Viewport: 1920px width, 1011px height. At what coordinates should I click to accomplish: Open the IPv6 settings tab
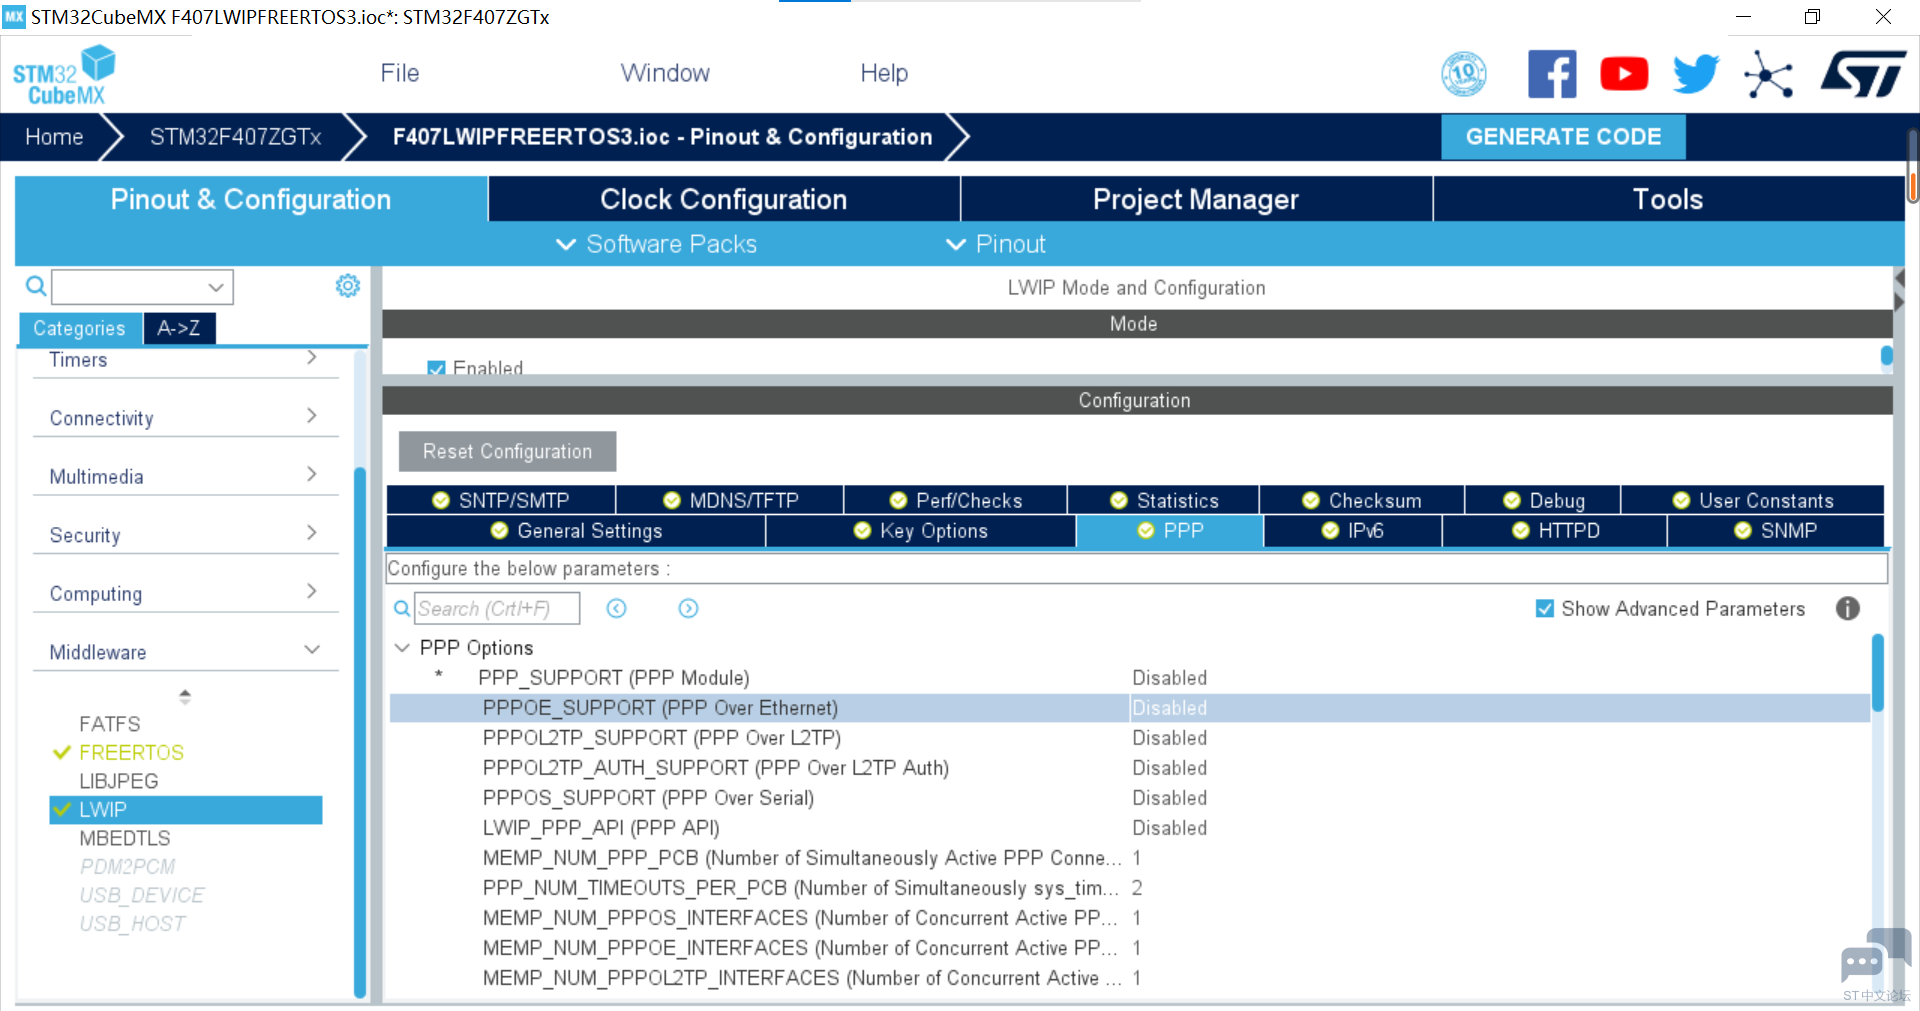click(x=1353, y=531)
